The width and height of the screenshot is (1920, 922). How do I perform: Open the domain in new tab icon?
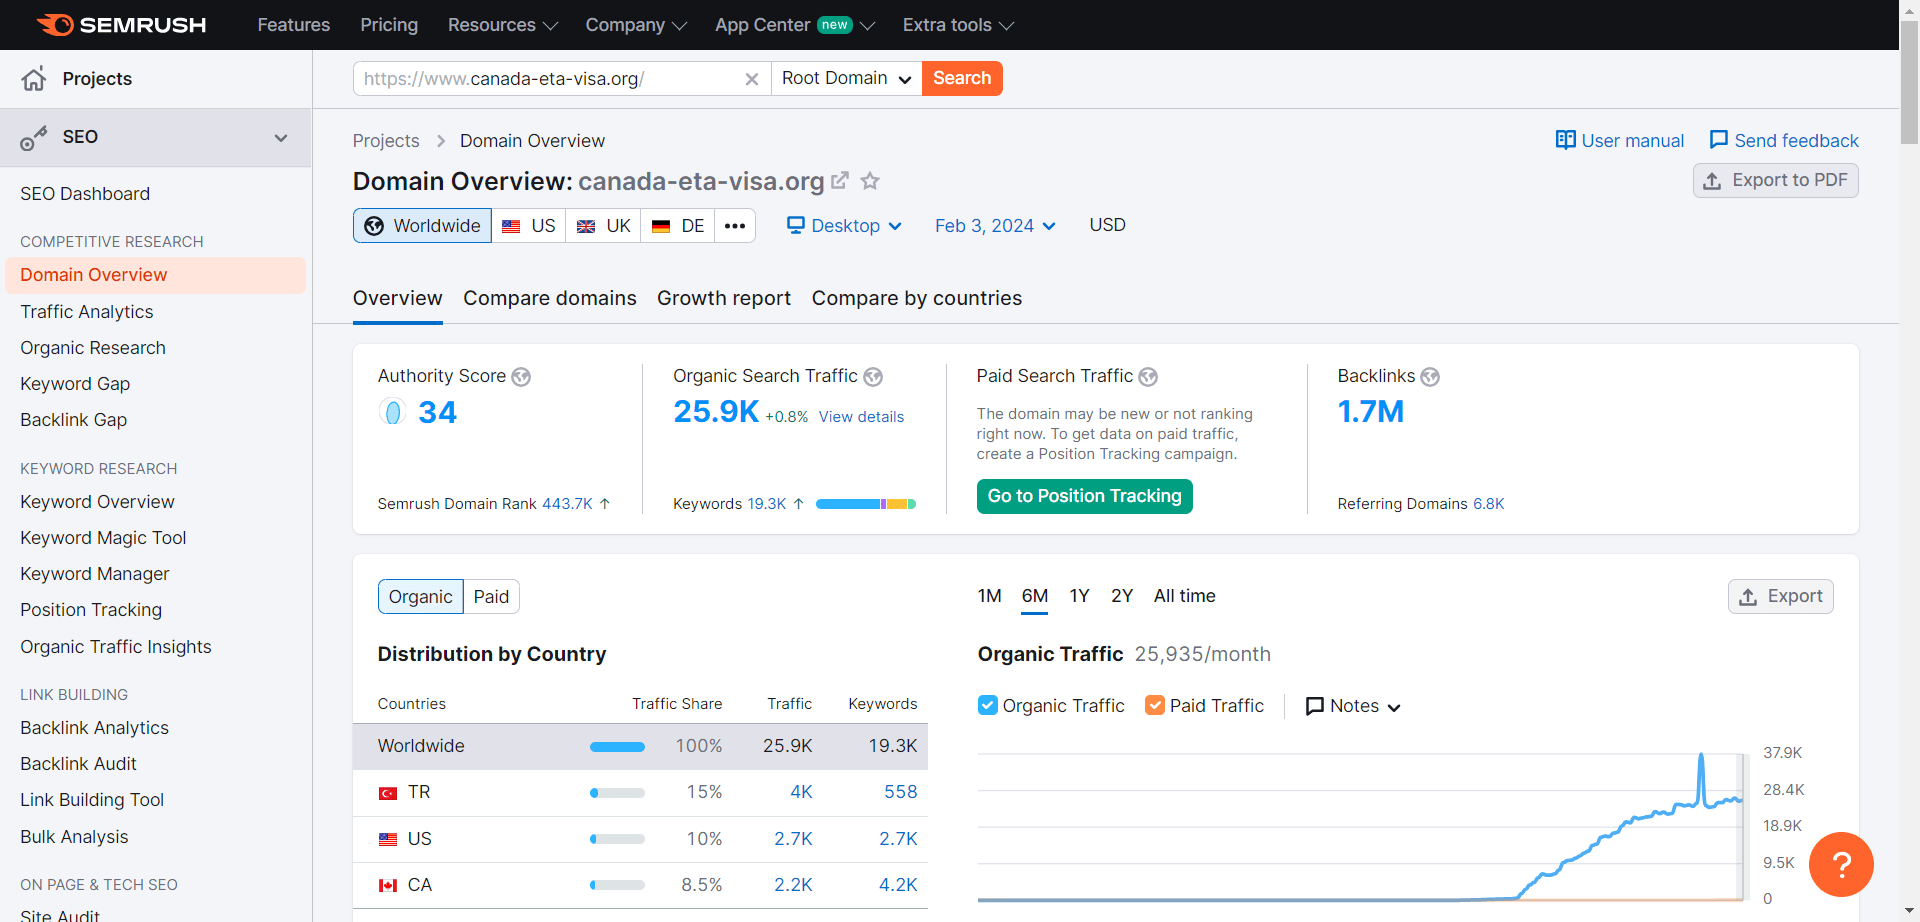[840, 181]
